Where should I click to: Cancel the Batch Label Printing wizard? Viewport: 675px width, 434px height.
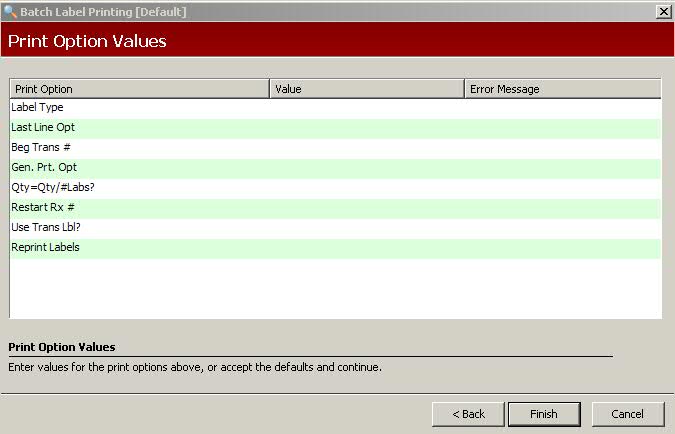click(x=628, y=414)
